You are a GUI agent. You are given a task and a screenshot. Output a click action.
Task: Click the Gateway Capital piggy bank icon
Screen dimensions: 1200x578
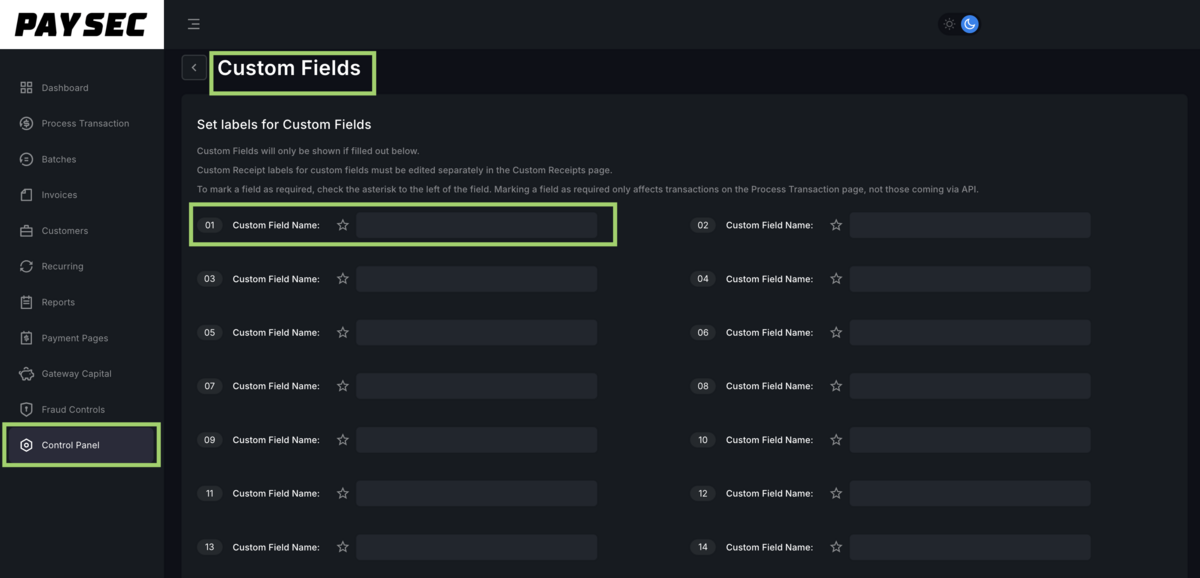[26, 374]
